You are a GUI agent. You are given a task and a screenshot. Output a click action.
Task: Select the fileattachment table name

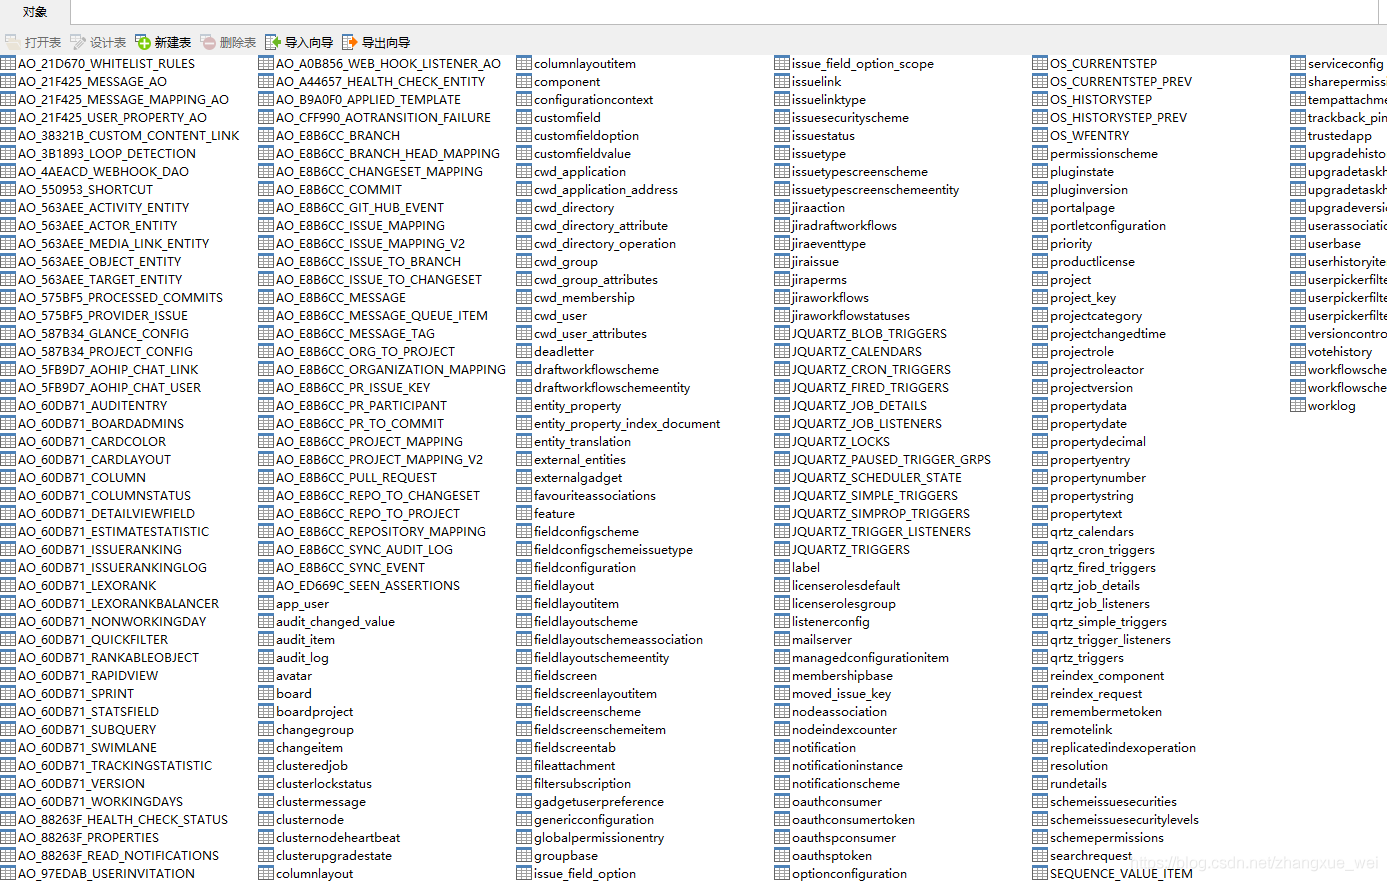tap(574, 765)
